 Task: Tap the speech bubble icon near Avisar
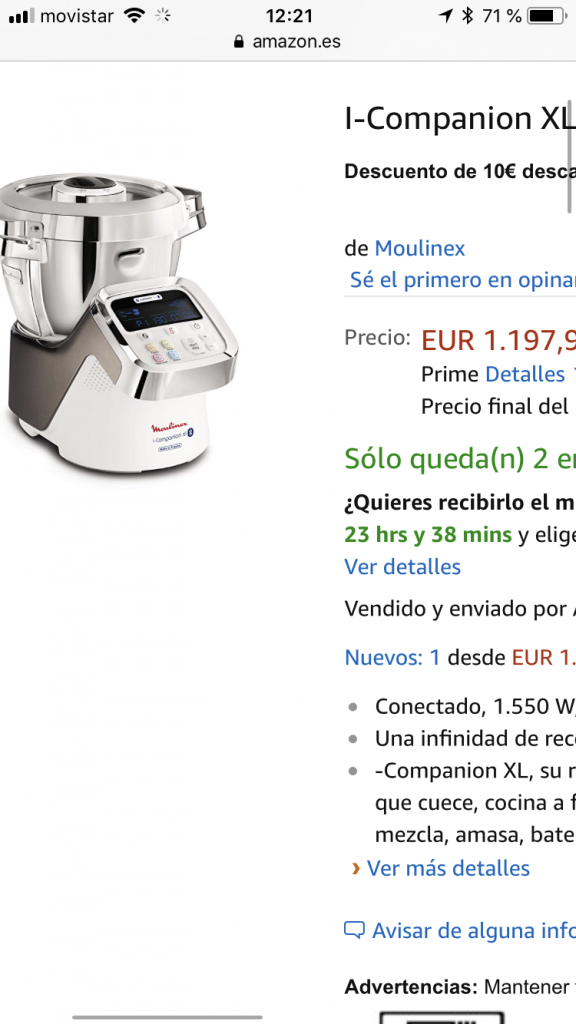tap(354, 930)
